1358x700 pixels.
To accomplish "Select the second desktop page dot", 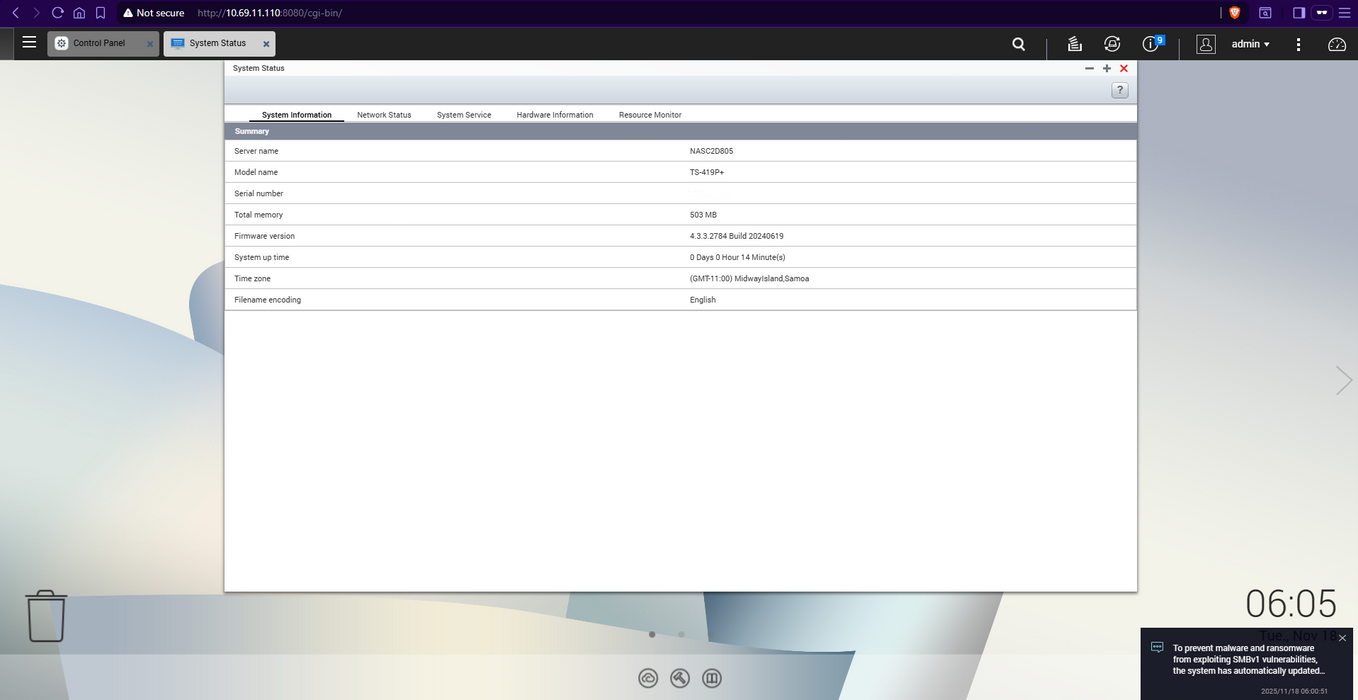I will pyautogui.click(x=681, y=634).
